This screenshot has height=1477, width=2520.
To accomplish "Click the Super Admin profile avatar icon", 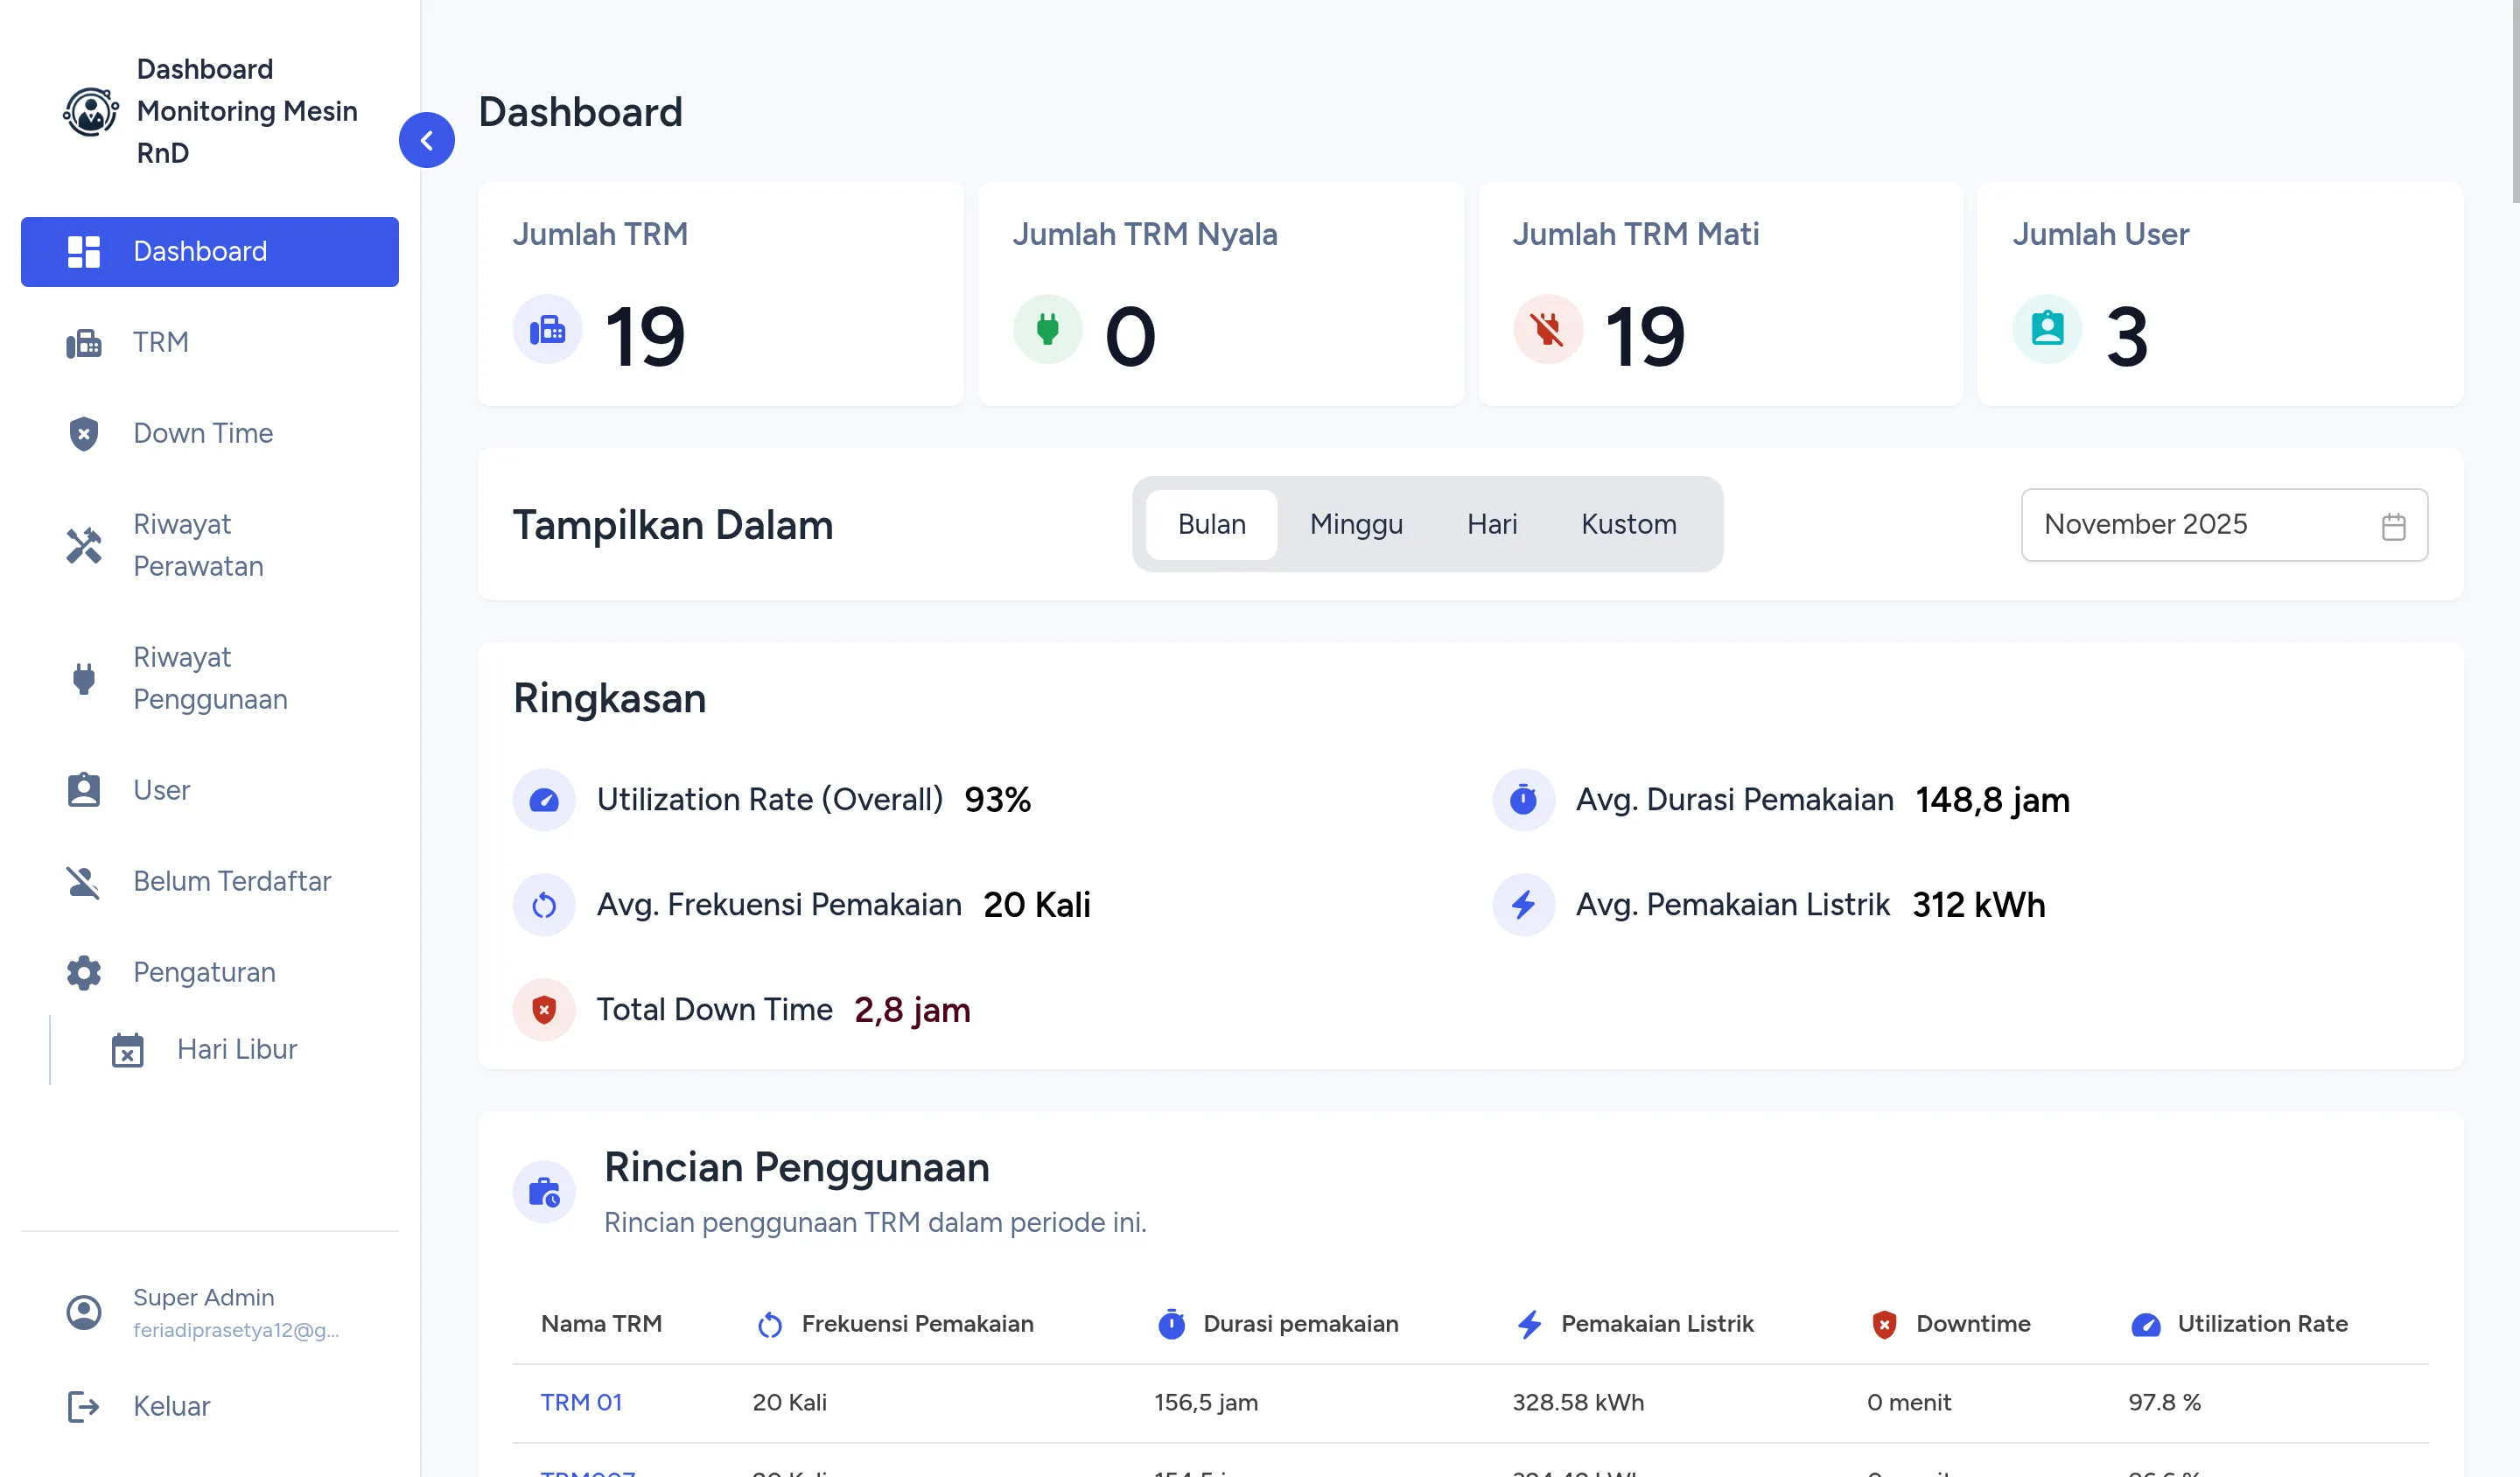I will click(x=84, y=1312).
